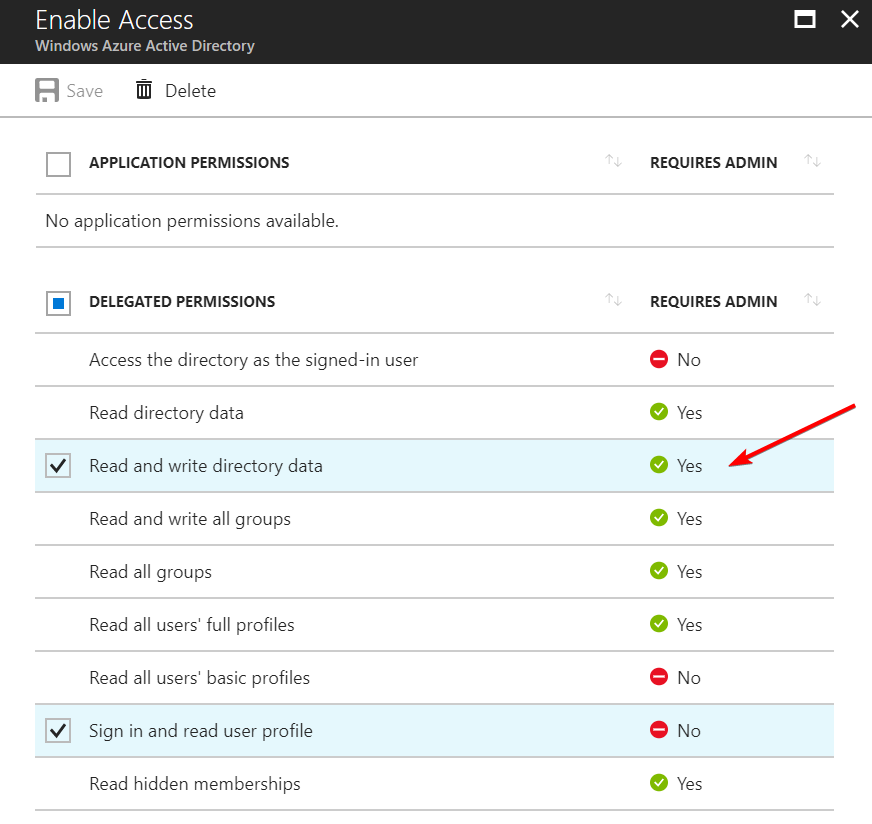Viewport: 872px width, 824px height.
Task: Click the Delegated Permissions column header
Action: tap(182, 302)
